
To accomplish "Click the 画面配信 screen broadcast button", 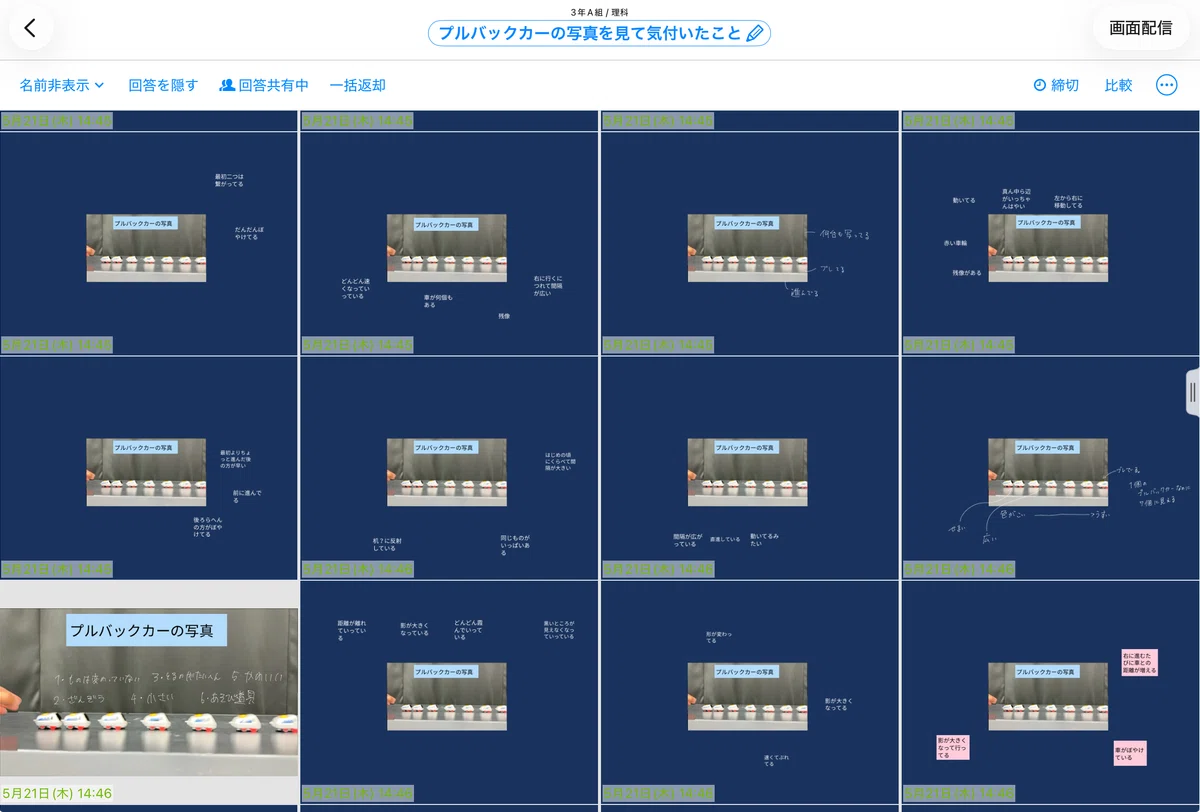I will point(1141,28).
